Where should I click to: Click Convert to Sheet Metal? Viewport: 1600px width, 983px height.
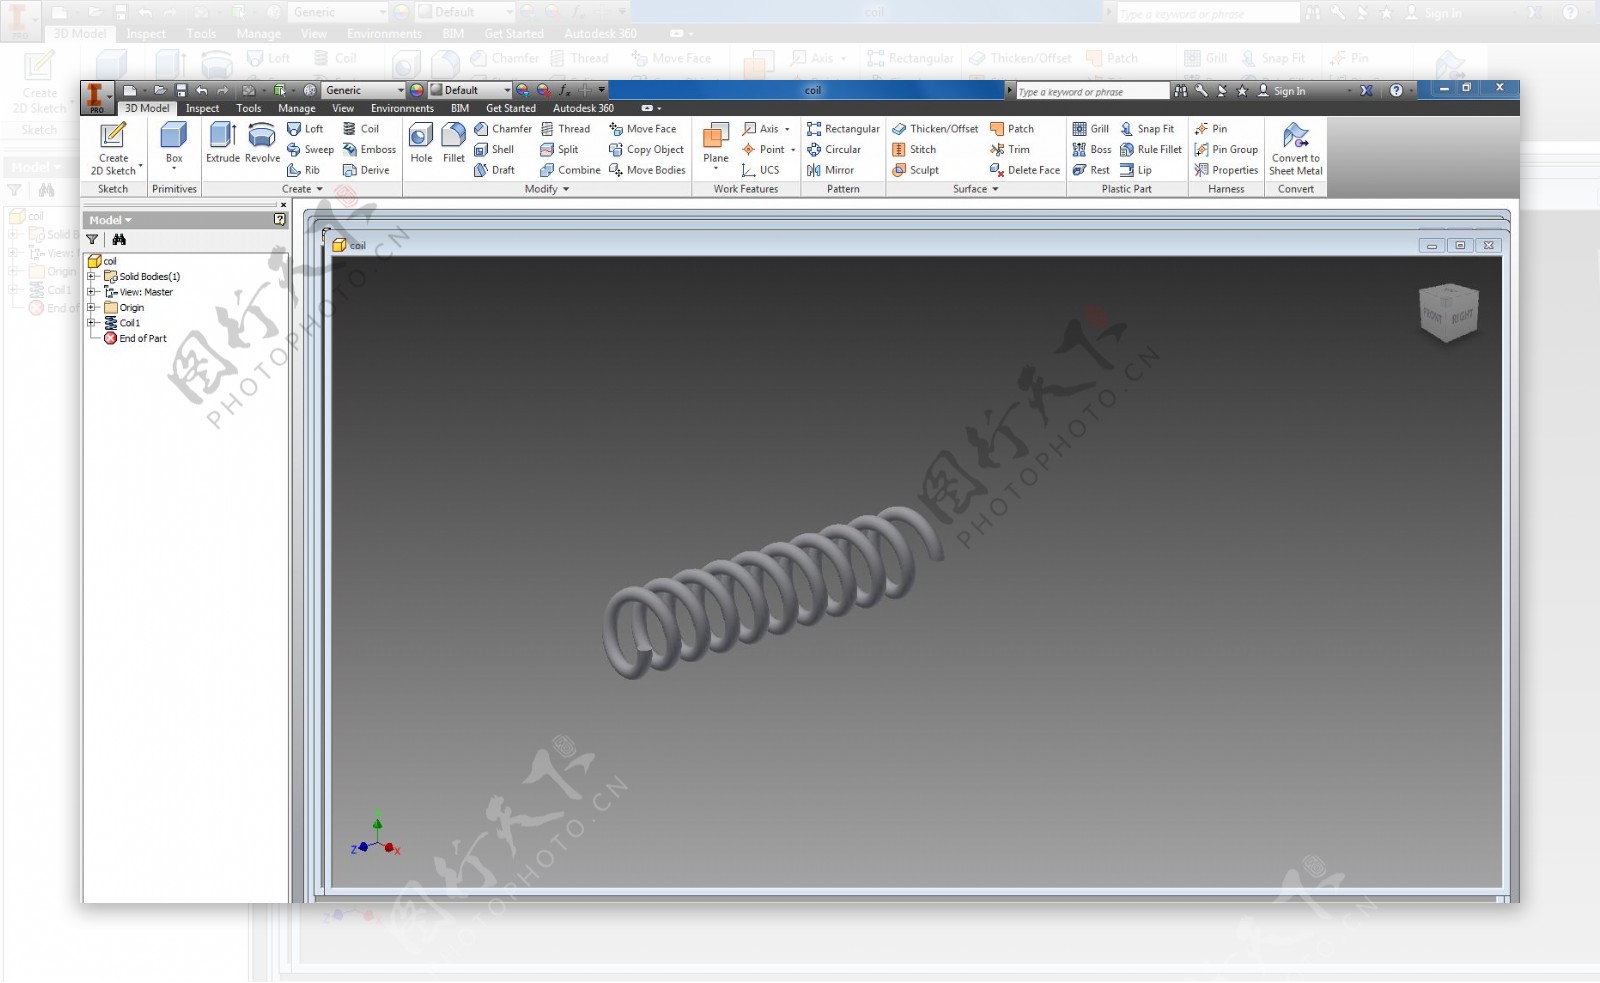pos(1296,149)
